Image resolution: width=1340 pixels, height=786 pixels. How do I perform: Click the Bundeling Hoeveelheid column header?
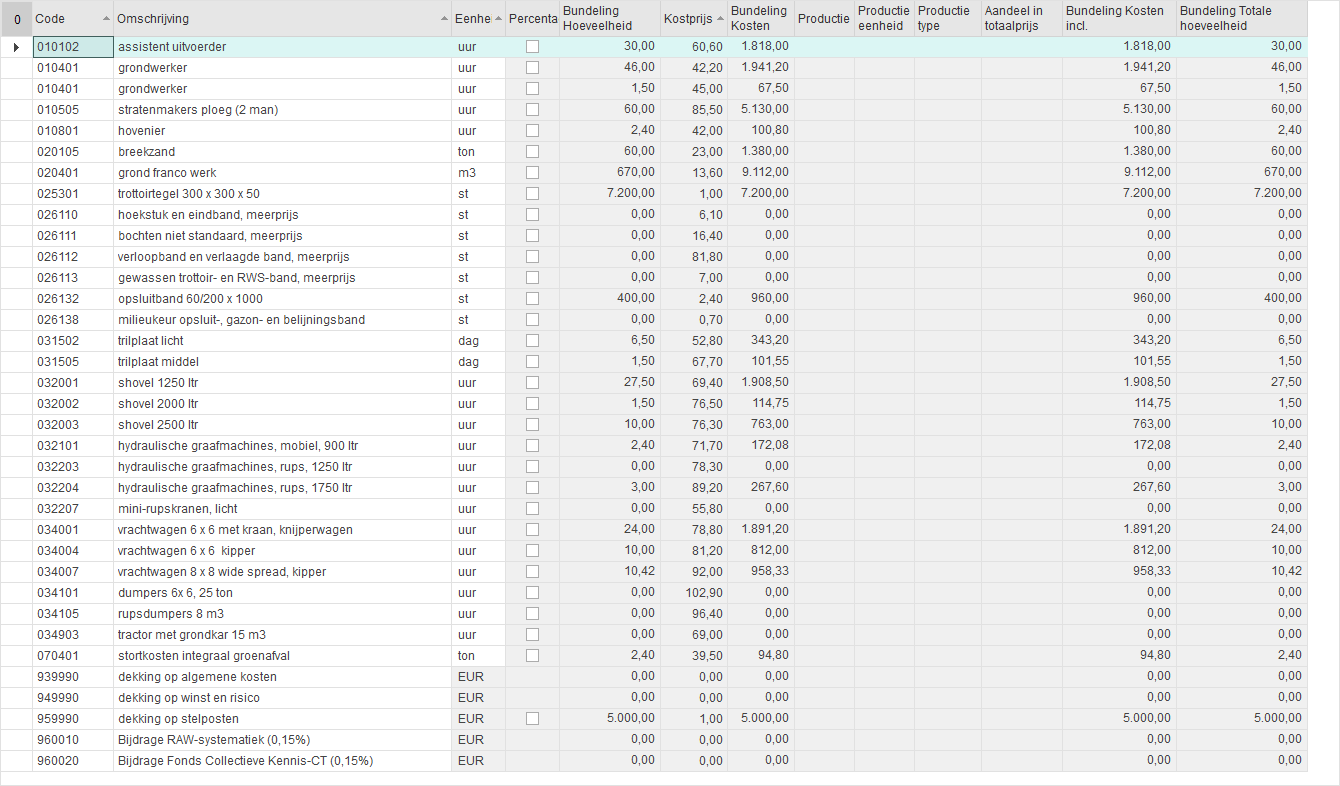[609, 19]
